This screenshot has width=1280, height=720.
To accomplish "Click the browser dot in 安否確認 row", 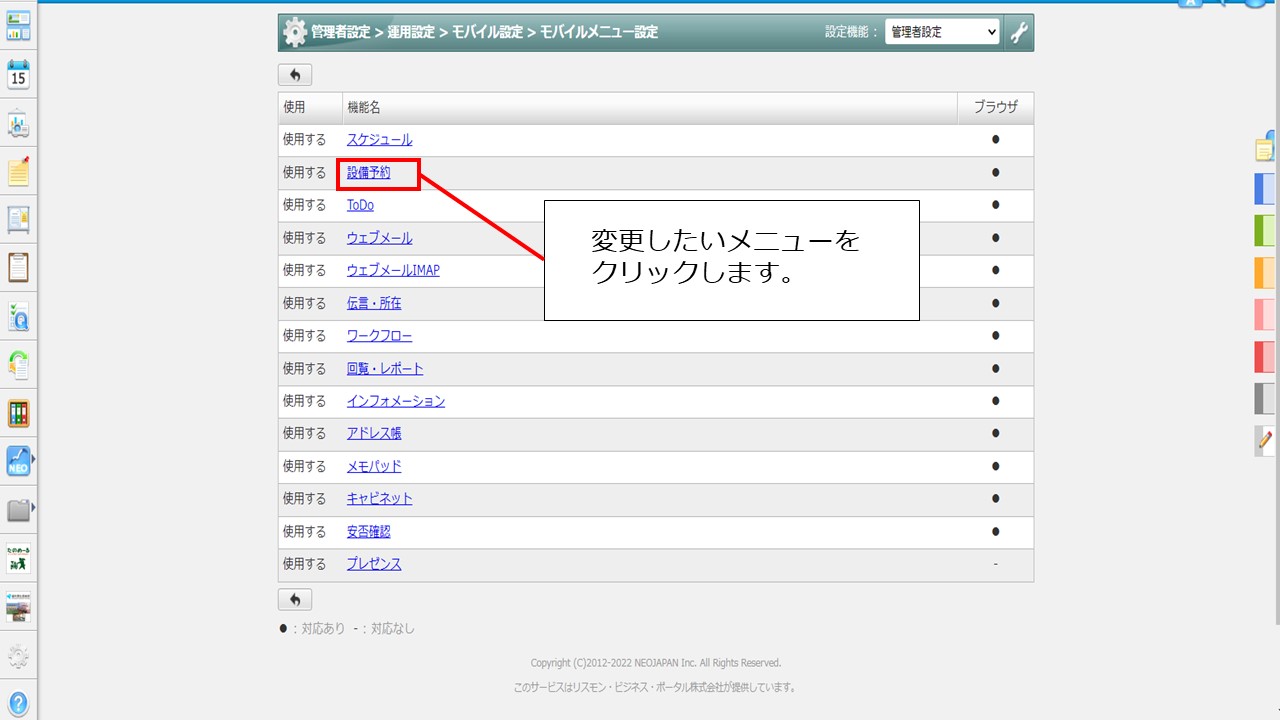I will [995, 532].
